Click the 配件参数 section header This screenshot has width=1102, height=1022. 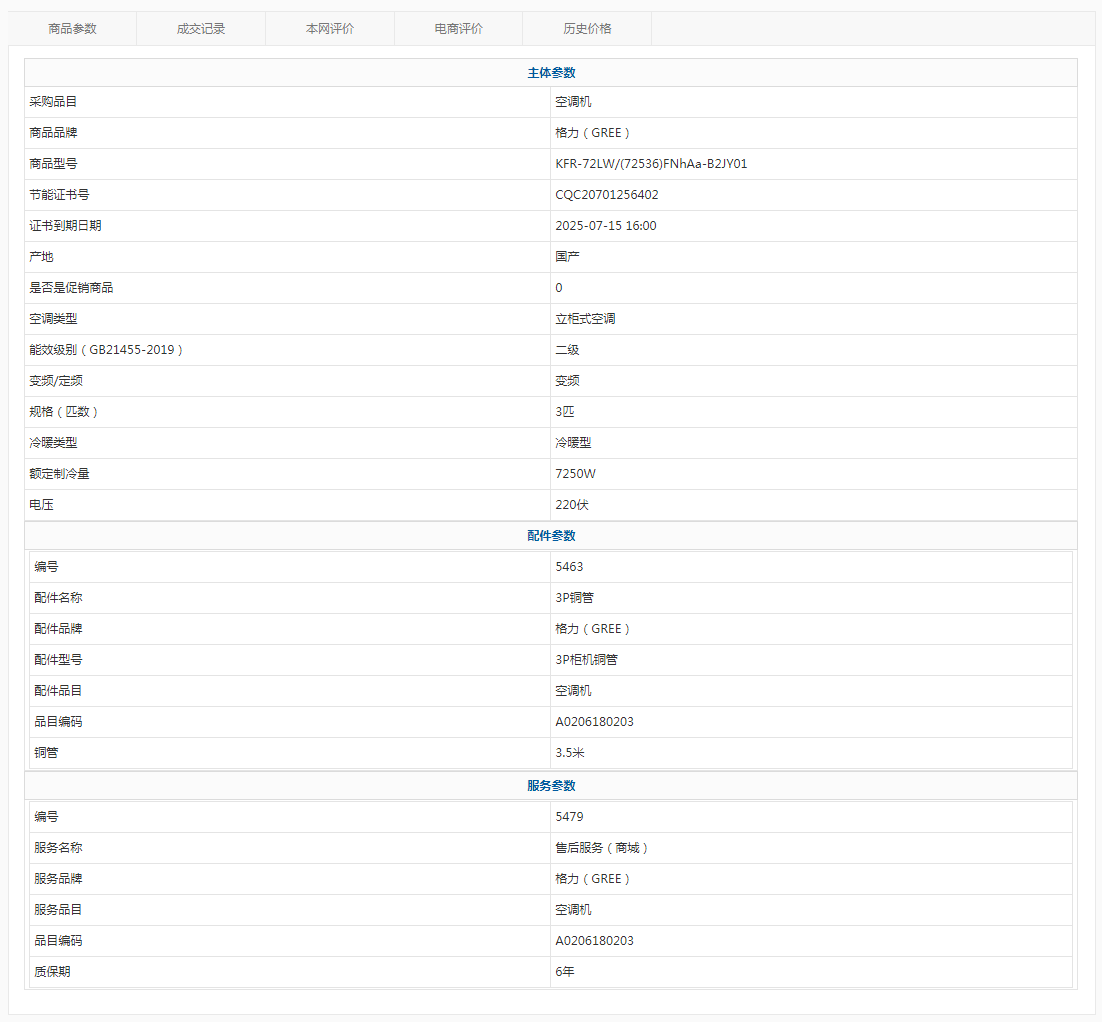(x=551, y=536)
